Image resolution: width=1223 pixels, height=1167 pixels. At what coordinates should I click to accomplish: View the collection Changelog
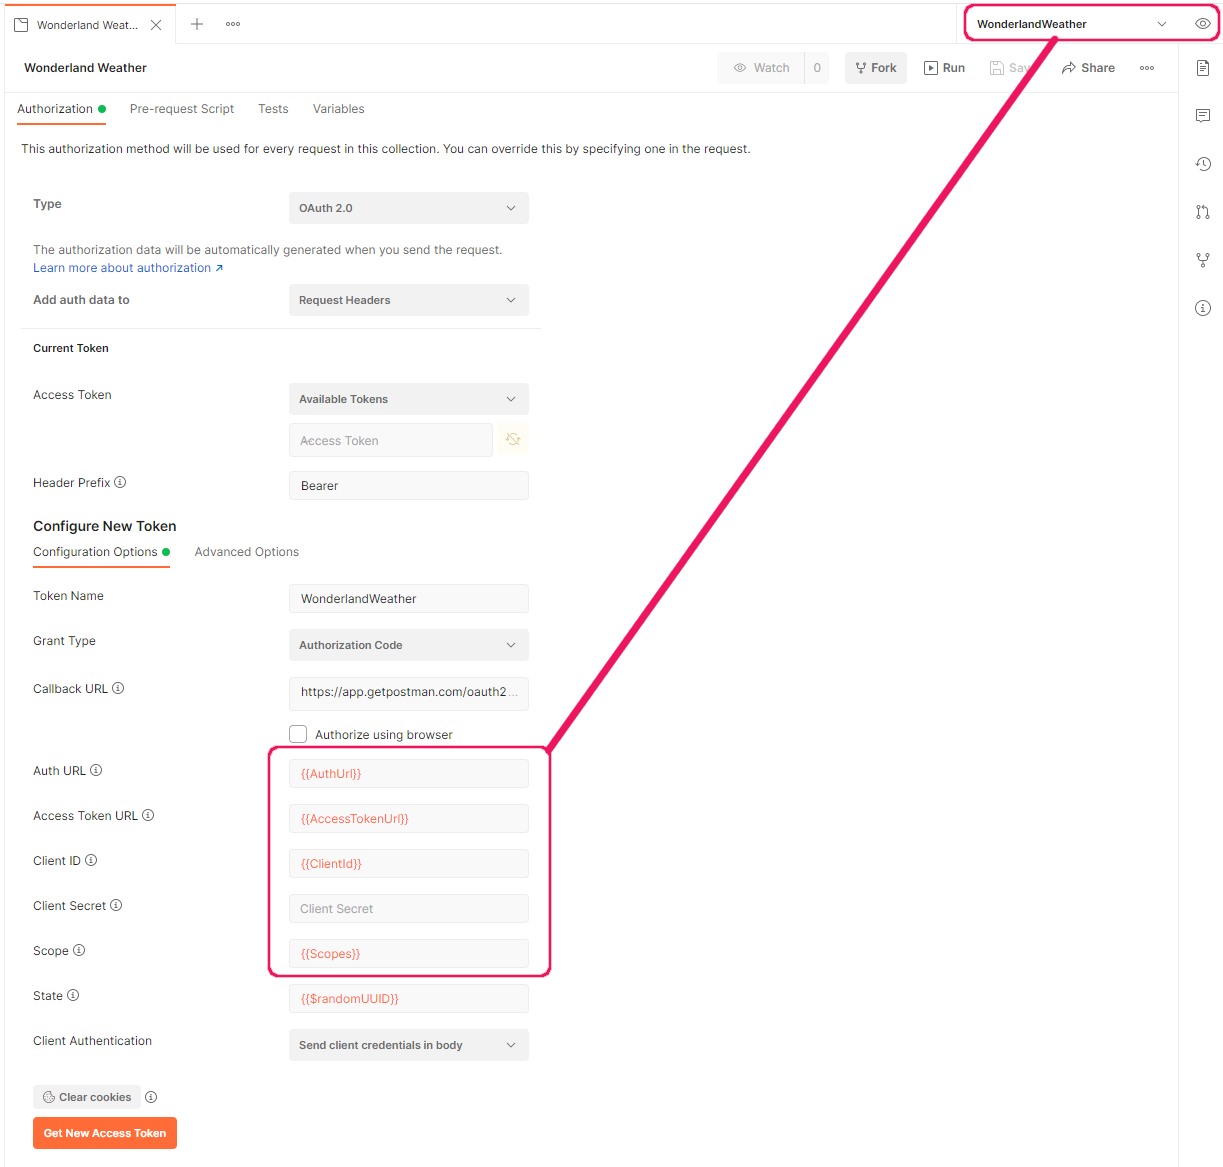pyautogui.click(x=1203, y=163)
